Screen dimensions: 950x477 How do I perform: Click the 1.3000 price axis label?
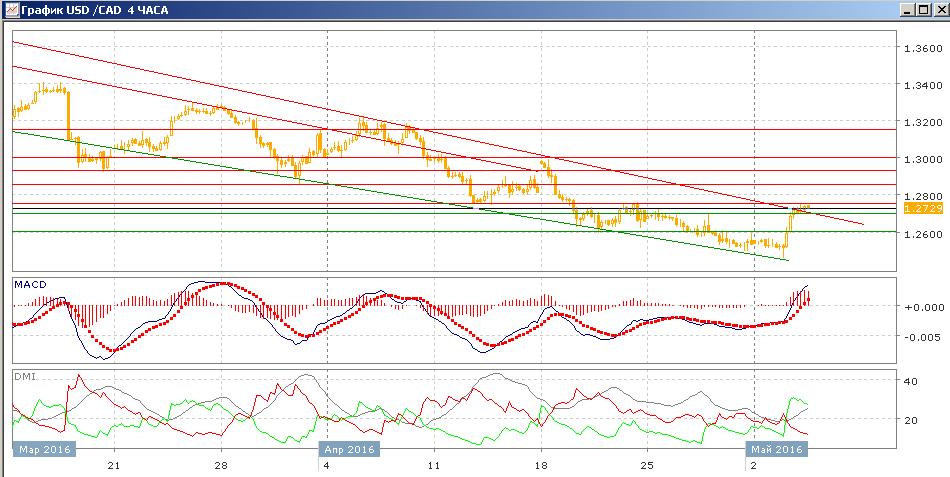[x=923, y=159]
